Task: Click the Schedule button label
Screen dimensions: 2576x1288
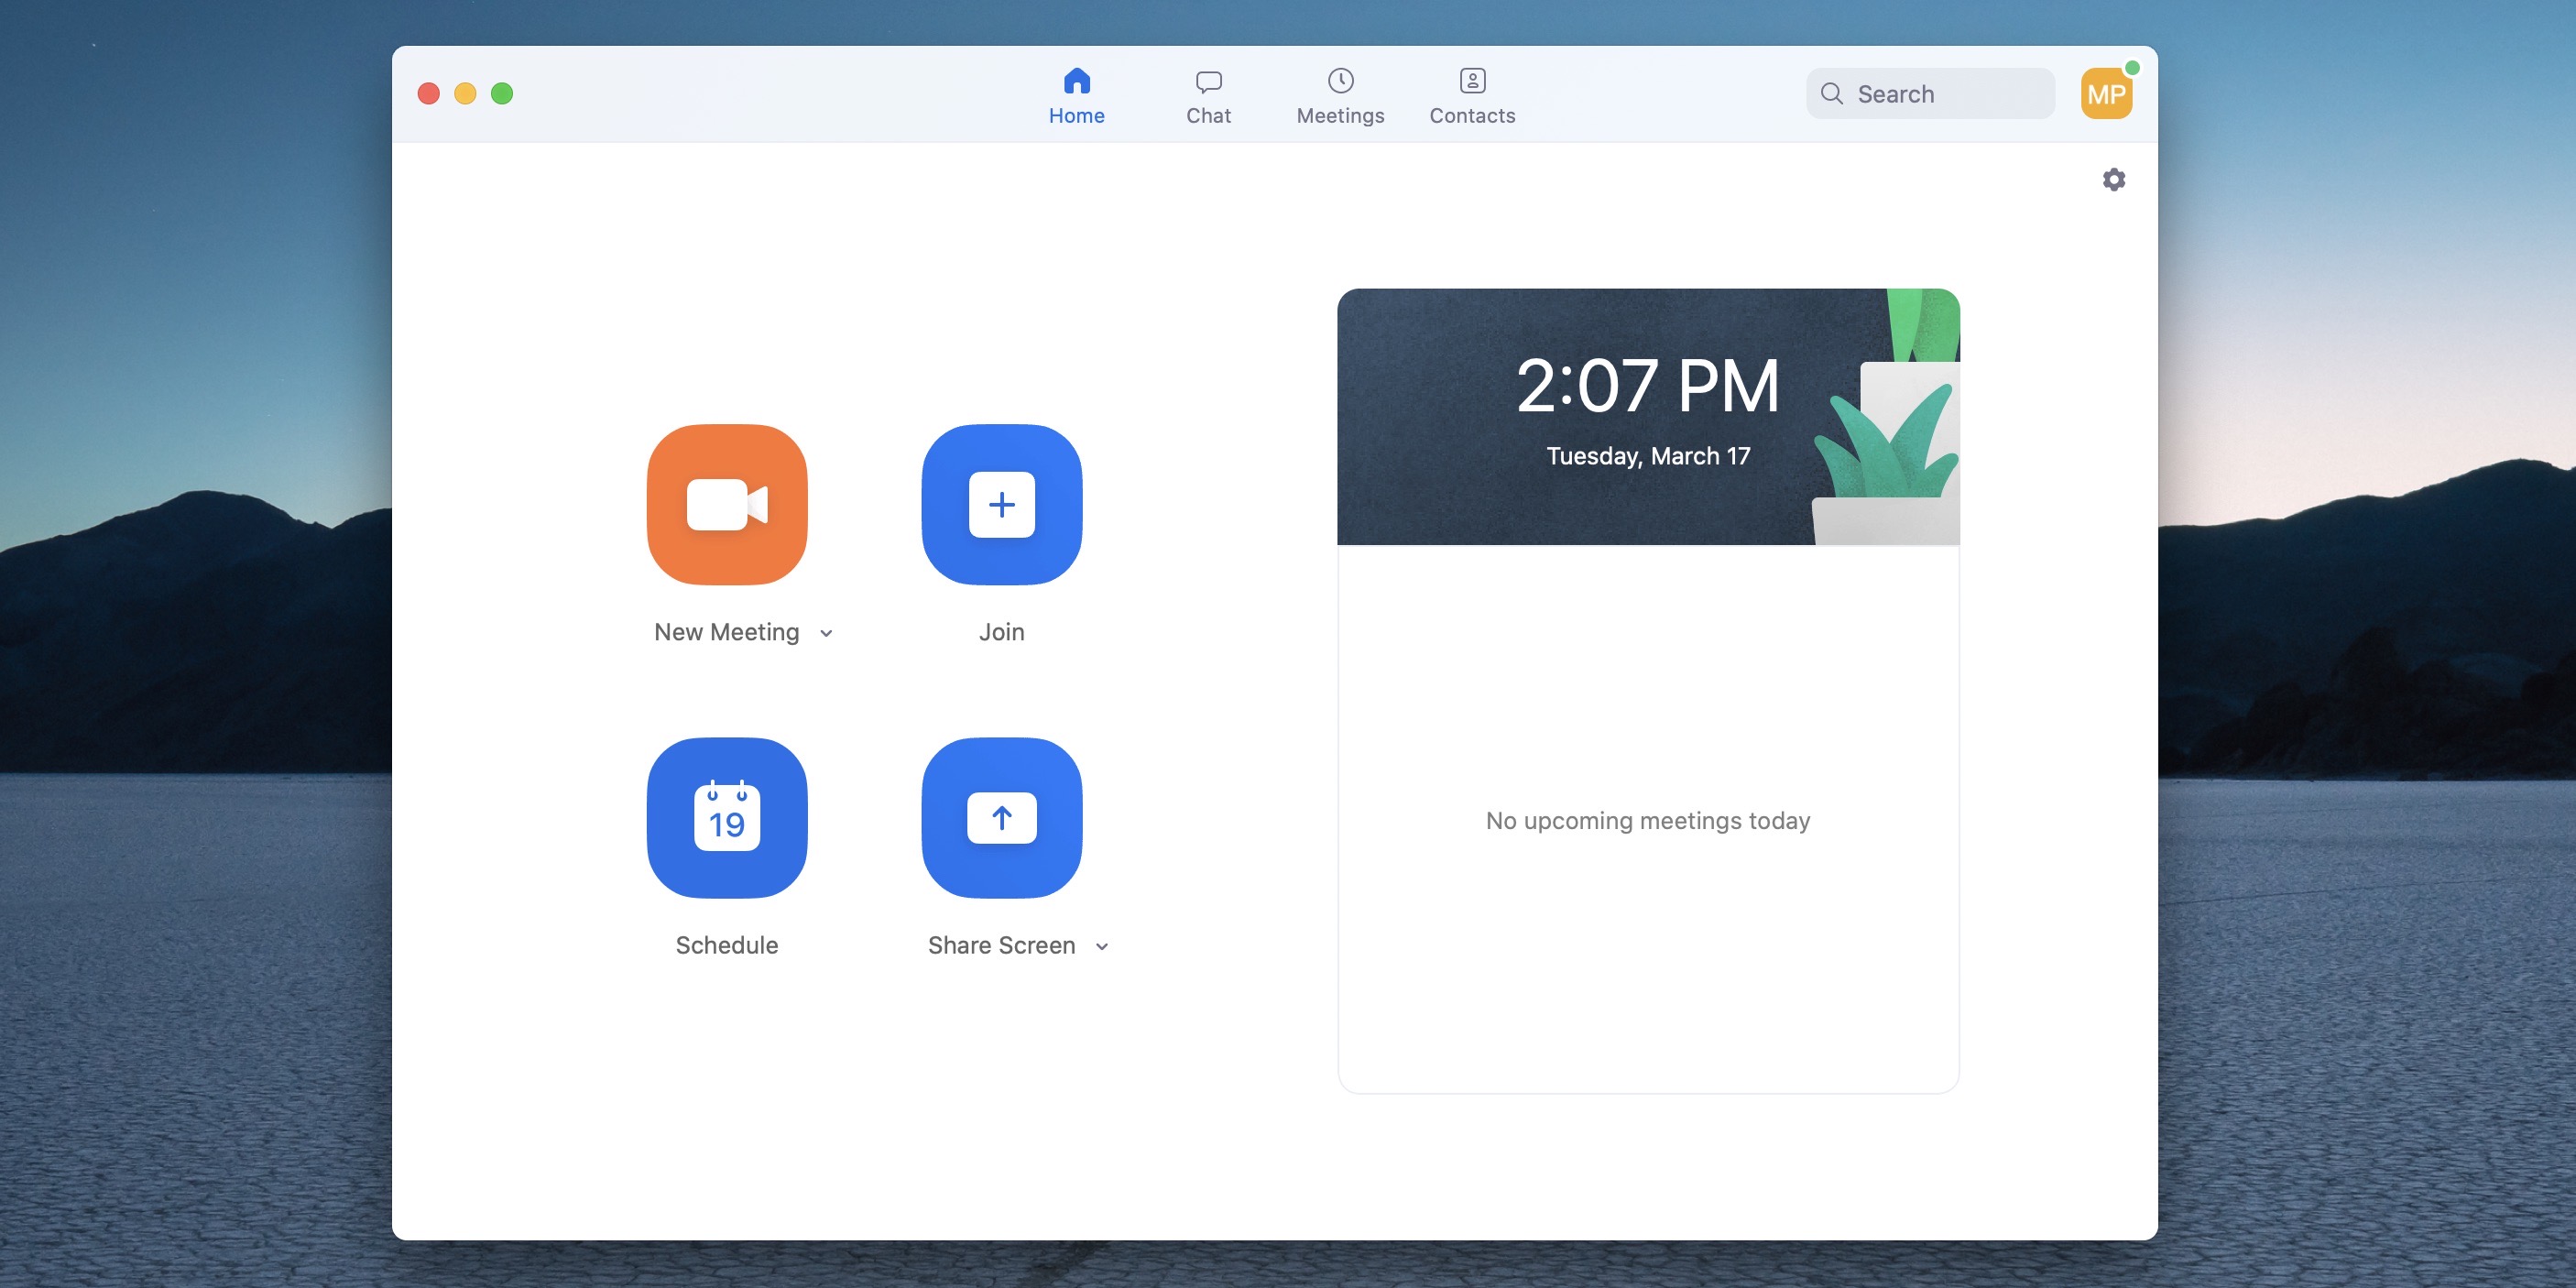Action: pyautogui.click(x=727, y=944)
